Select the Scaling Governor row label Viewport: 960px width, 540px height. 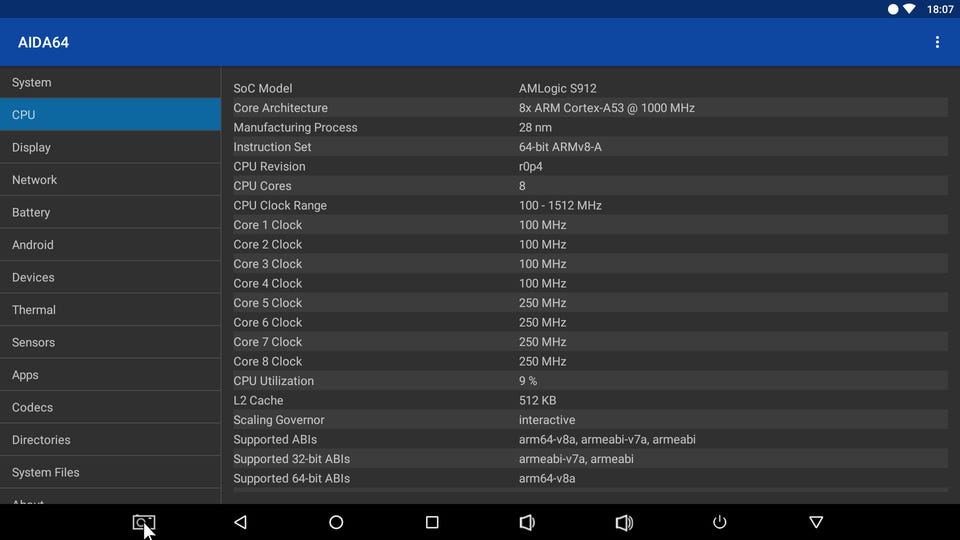[279, 420]
